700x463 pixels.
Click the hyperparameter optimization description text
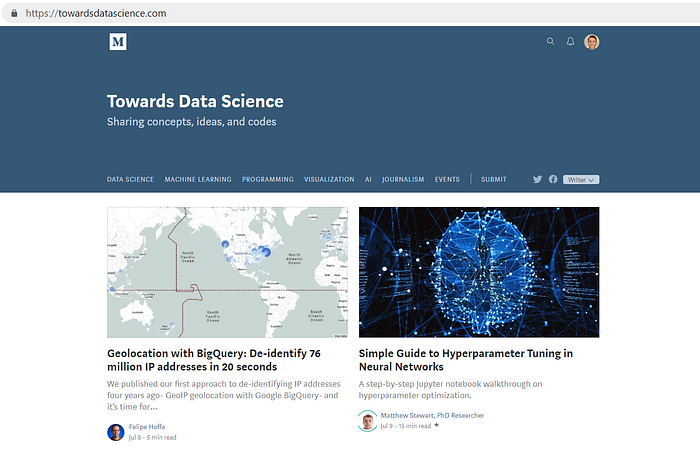click(x=450, y=389)
